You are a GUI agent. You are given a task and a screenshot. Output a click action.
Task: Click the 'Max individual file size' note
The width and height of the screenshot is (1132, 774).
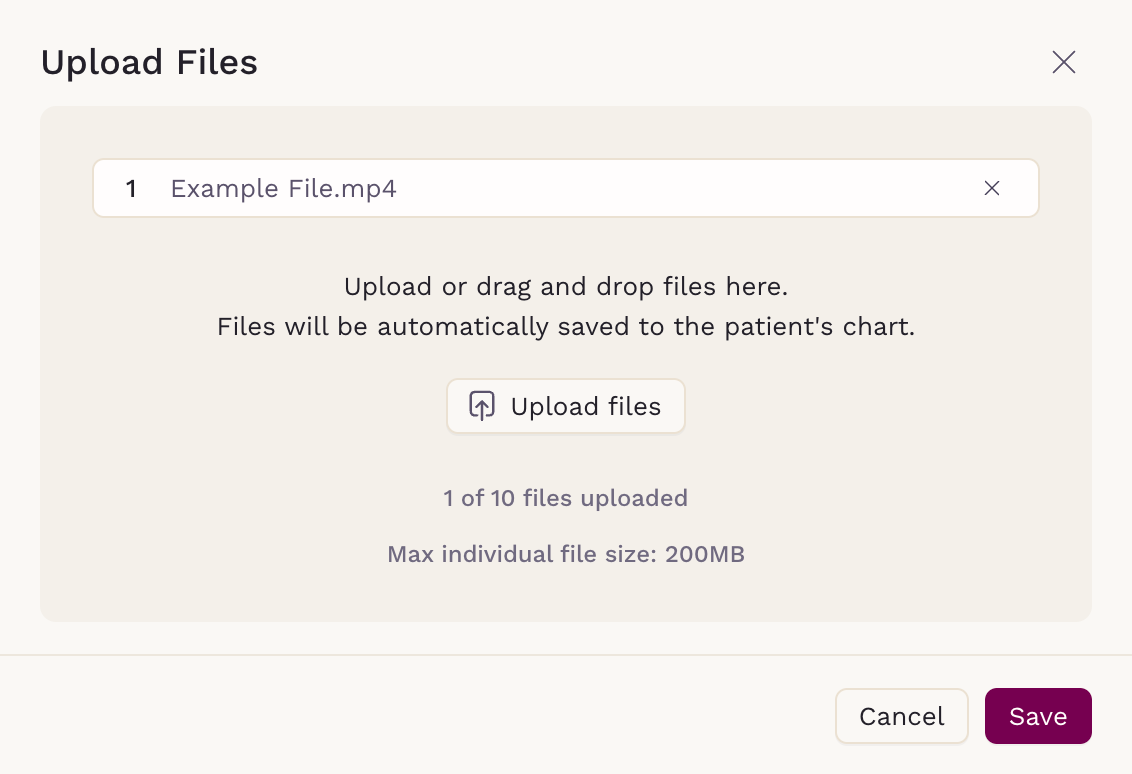[566, 555]
